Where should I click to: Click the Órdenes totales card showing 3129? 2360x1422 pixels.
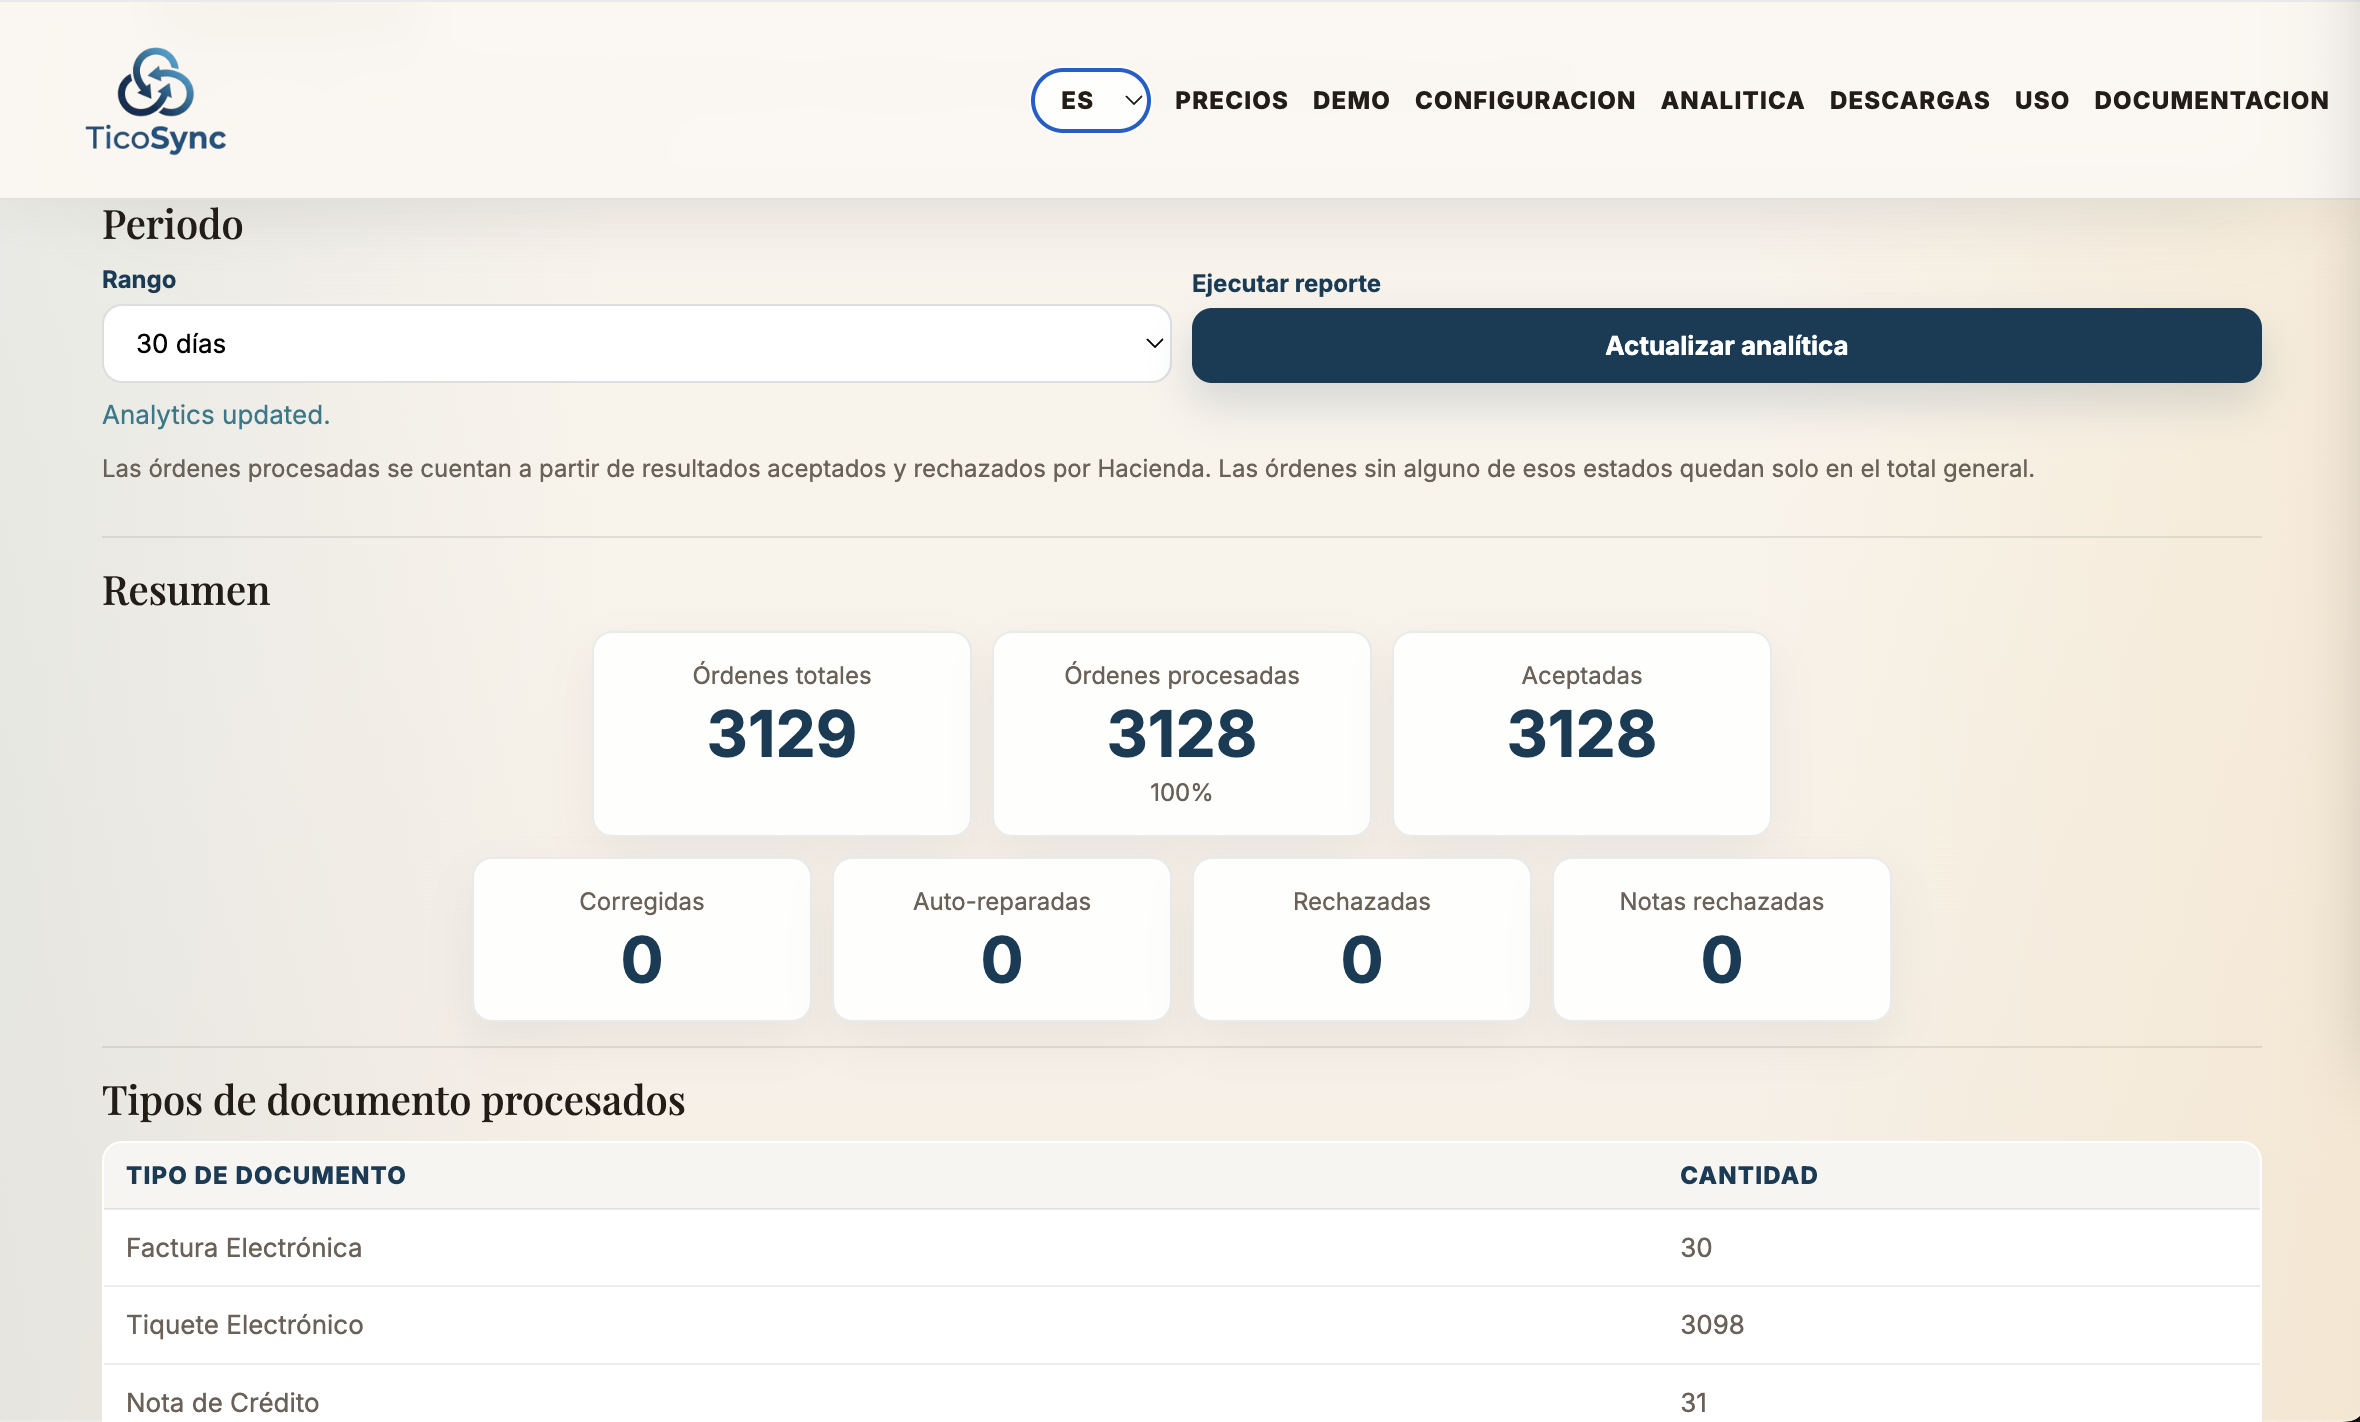[782, 733]
